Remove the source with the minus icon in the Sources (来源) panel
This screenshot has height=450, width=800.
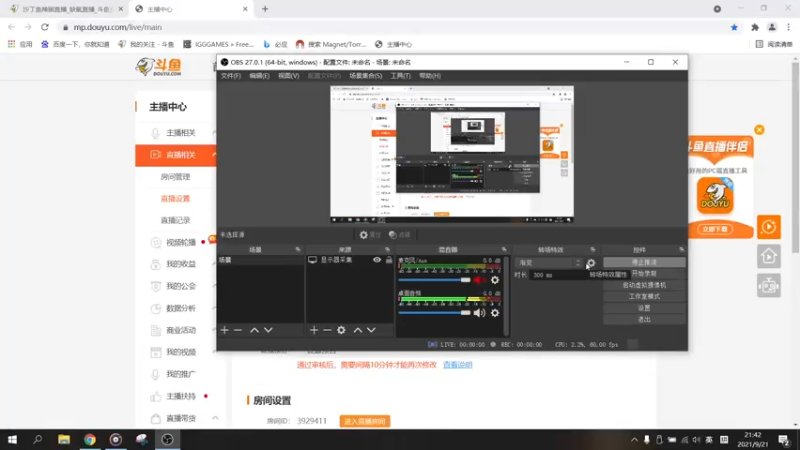point(327,330)
